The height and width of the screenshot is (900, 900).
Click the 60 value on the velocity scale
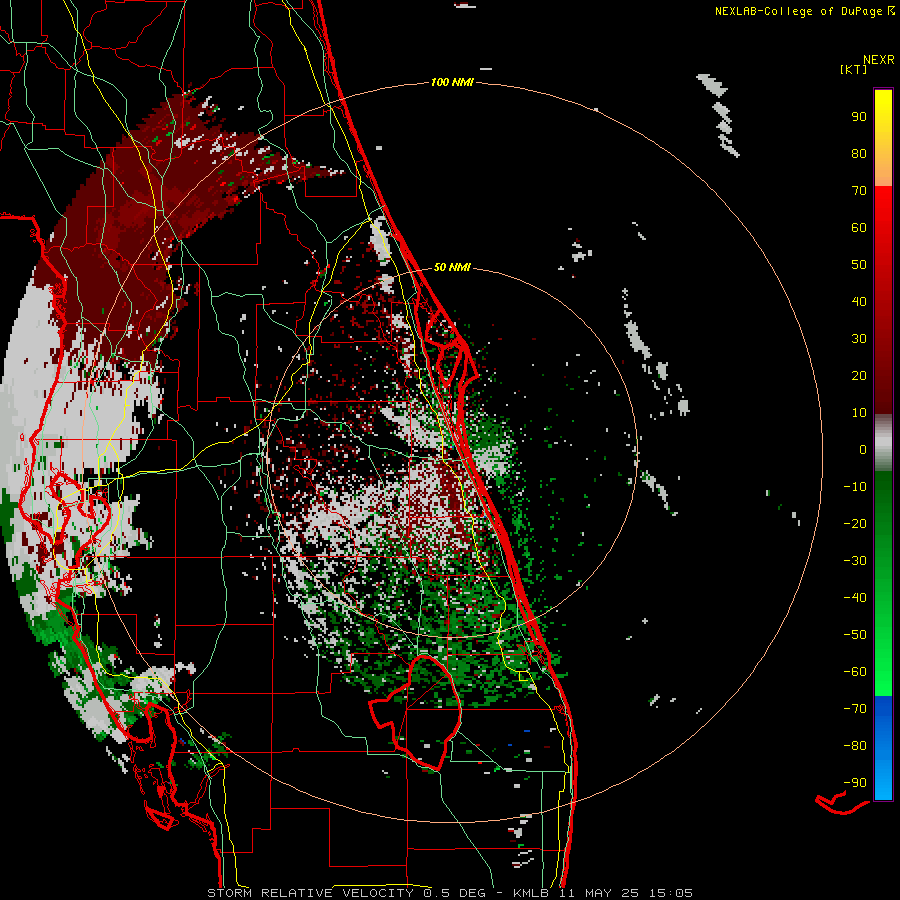(859, 227)
